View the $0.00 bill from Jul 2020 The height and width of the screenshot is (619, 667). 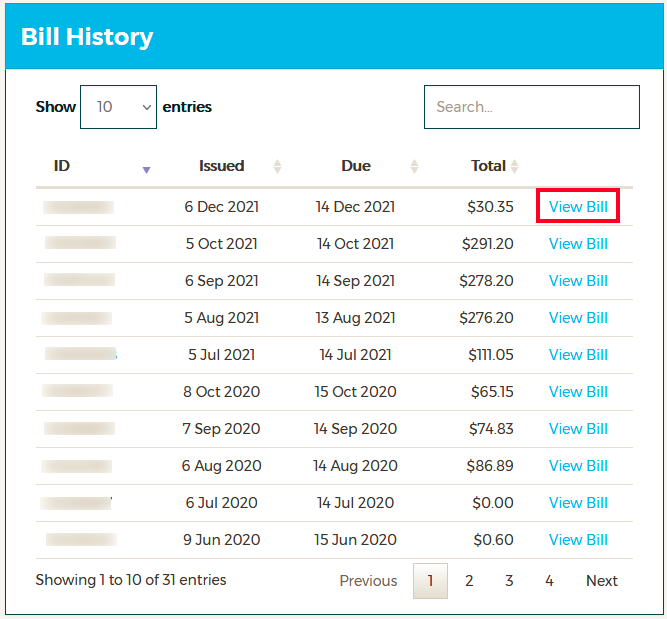coord(578,503)
